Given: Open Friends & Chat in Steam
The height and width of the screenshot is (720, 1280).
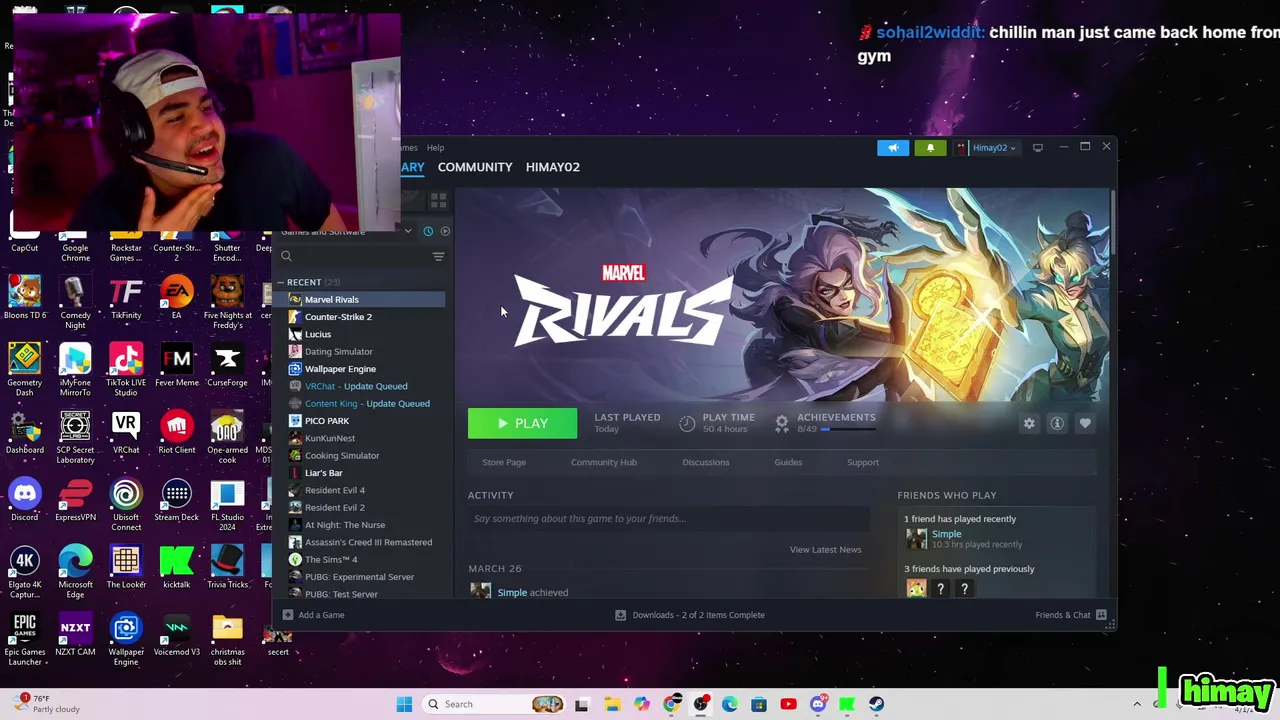Looking at the screenshot, I should click(1070, 615).
